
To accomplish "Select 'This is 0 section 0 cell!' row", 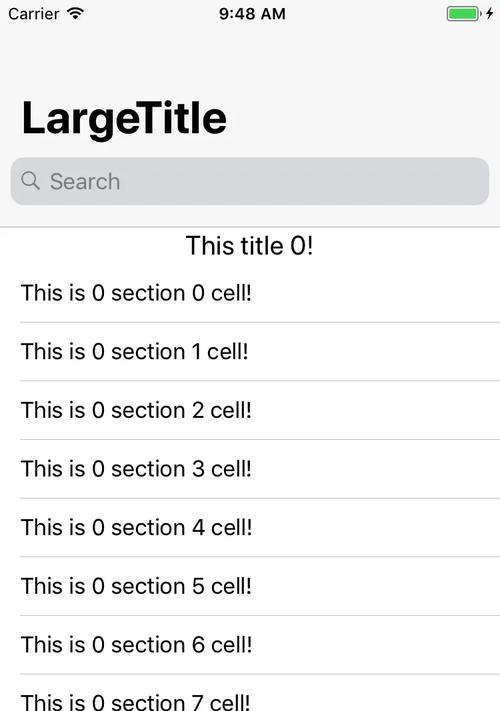I will [x=250, y=293].
